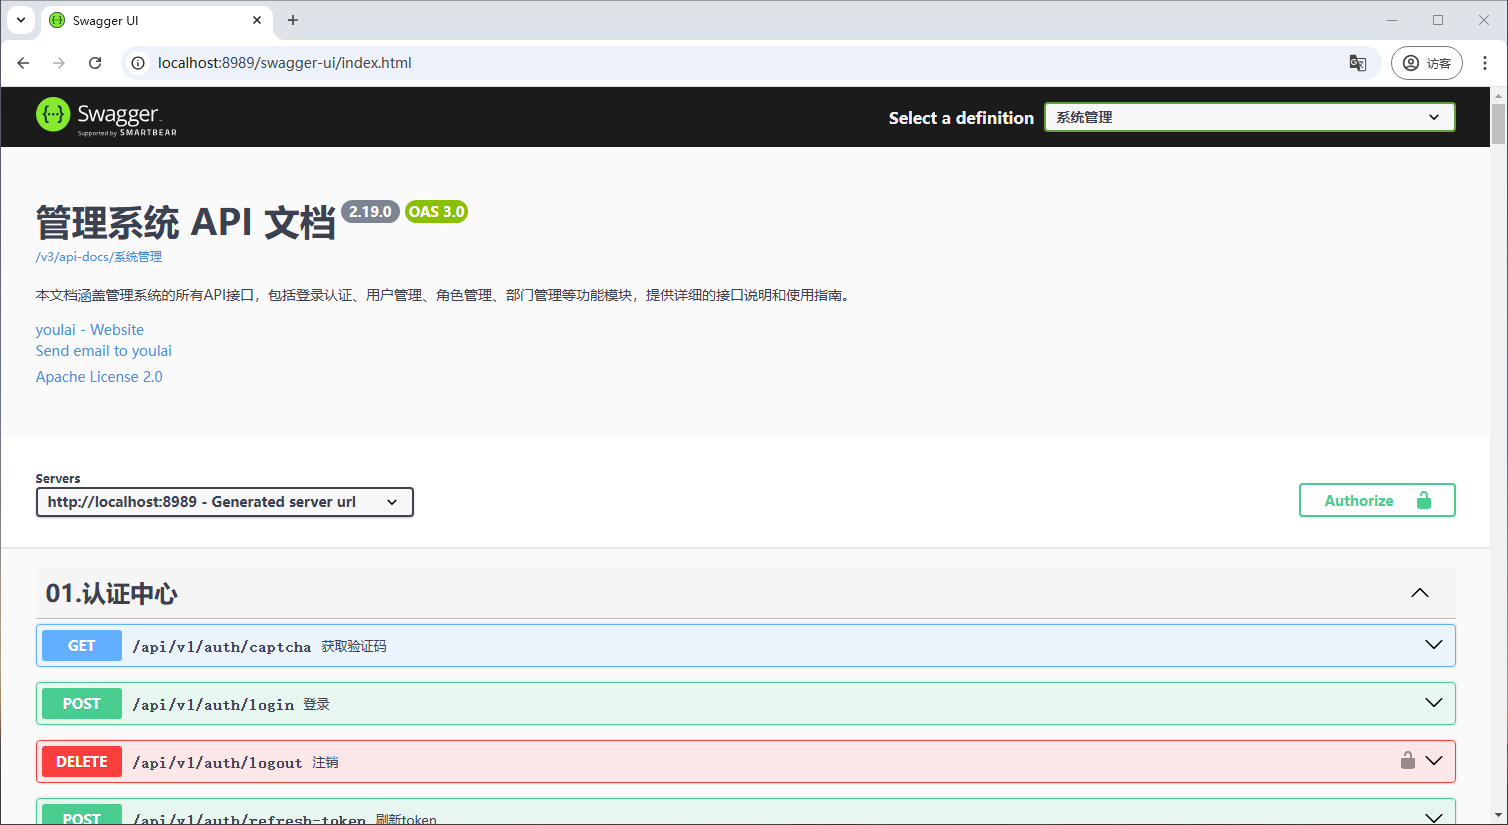
Task: Collapse the 01.认证中心 section
Action: coord(1419,593)
